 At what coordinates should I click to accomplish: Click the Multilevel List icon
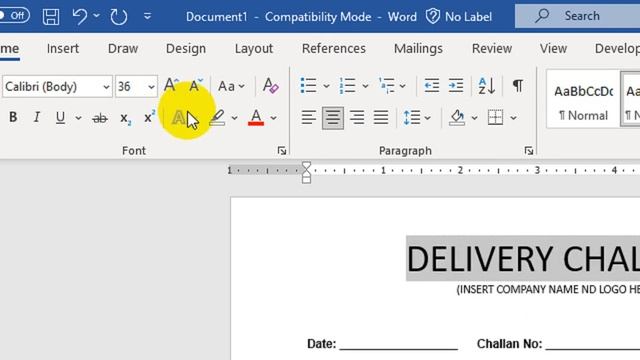pyautogui.click(x=387, y=86)
